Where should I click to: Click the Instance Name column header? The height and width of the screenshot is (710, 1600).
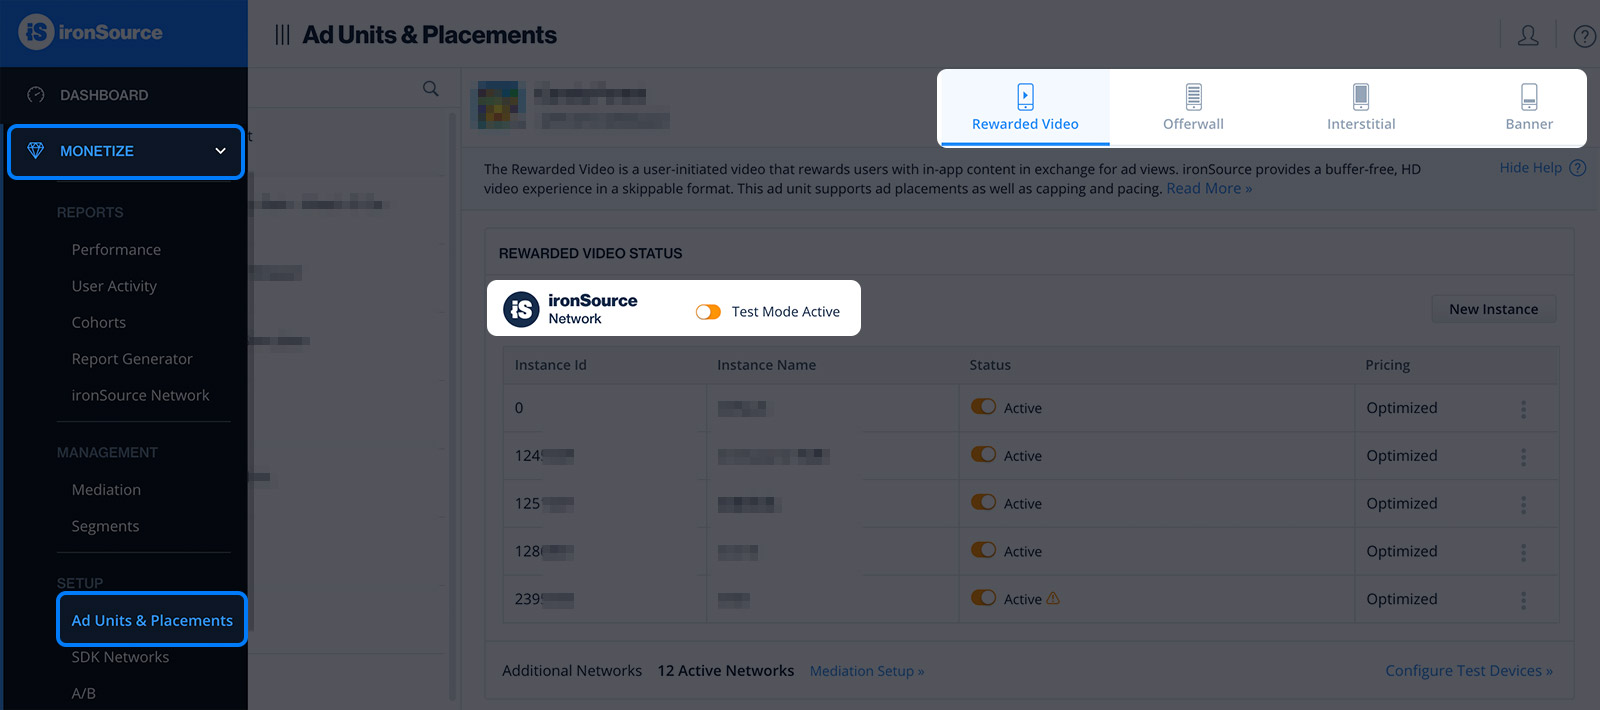(x=766, y=365)
